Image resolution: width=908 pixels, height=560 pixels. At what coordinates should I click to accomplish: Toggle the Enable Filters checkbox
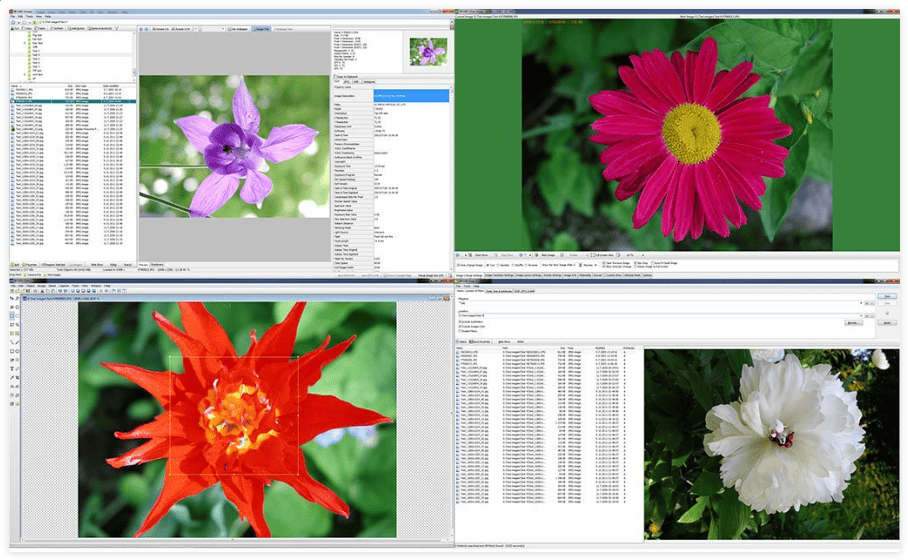pos(460,331)
